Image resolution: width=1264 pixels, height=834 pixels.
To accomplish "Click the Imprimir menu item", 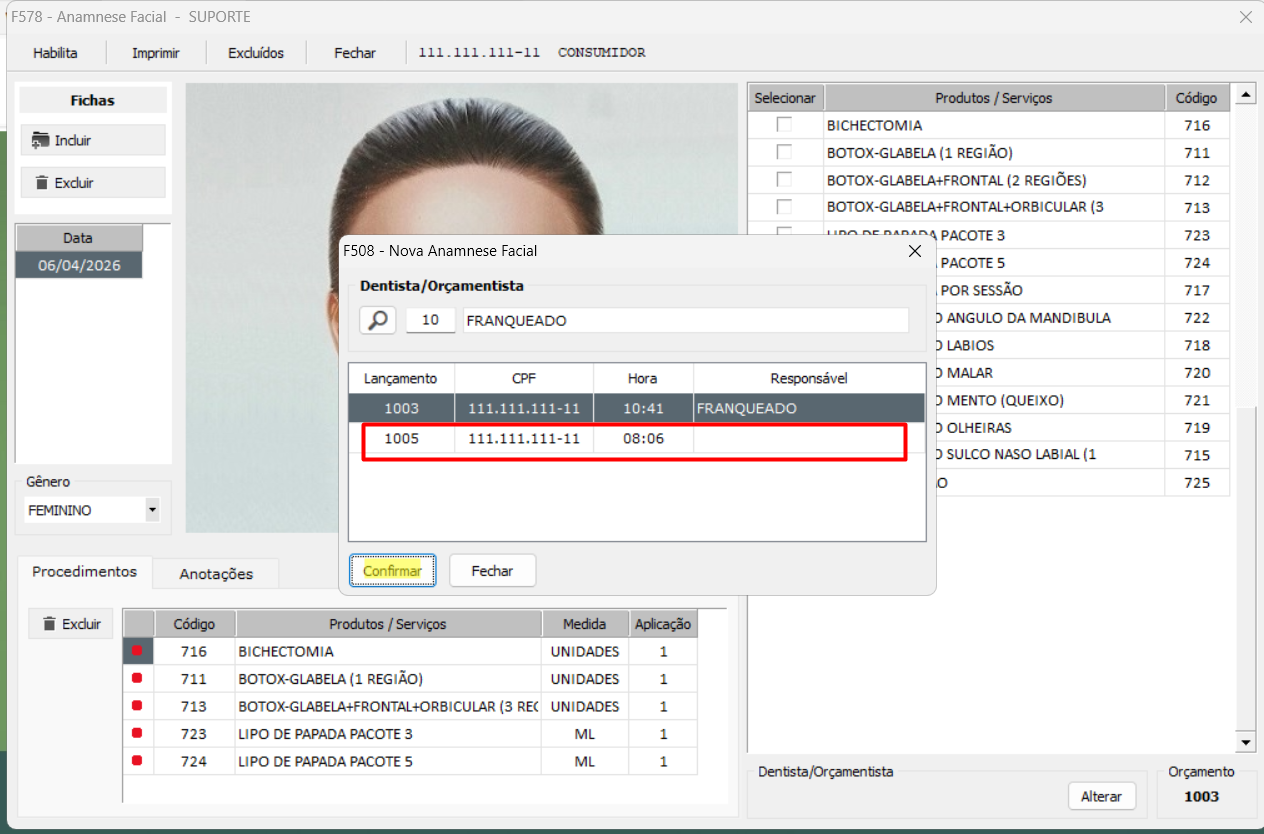I will [x=156, y=53].
